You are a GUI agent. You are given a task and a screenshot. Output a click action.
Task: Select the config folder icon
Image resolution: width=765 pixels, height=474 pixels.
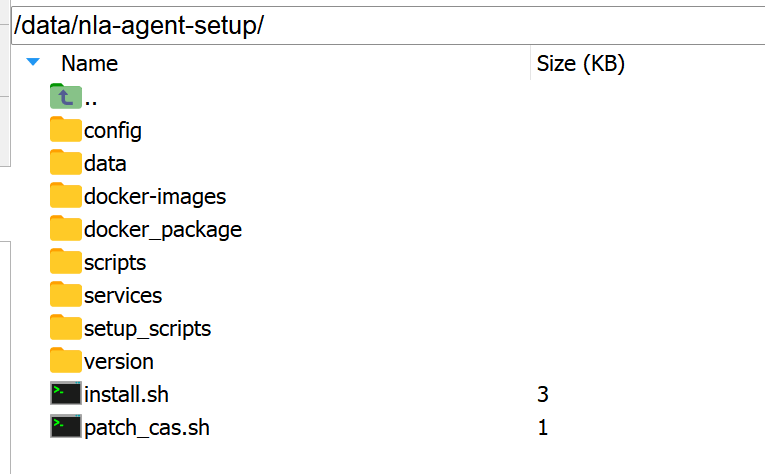[x=65, y=130]
